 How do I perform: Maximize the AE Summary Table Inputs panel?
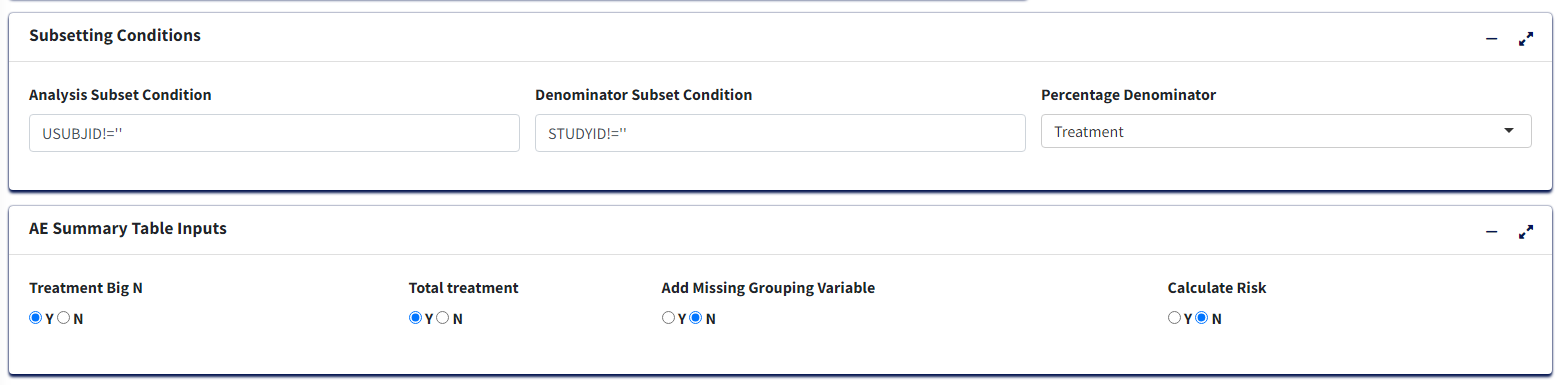pyautogui.click(x=1526, y=232)
